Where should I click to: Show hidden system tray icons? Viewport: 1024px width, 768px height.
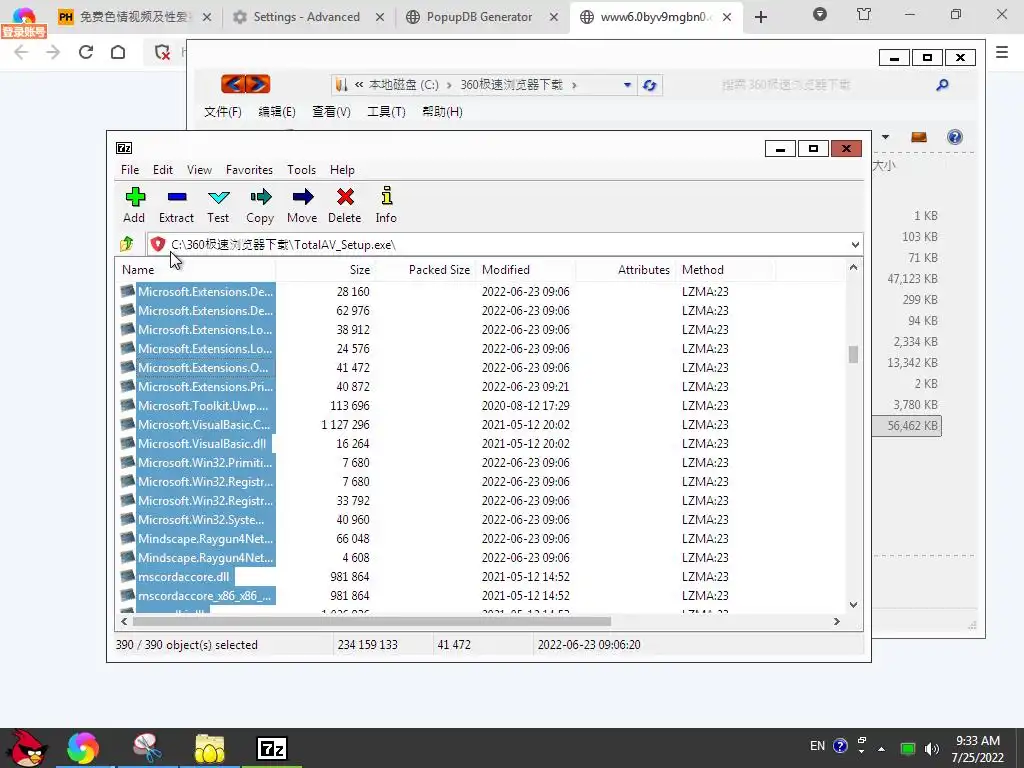click(x=882, y=749)
